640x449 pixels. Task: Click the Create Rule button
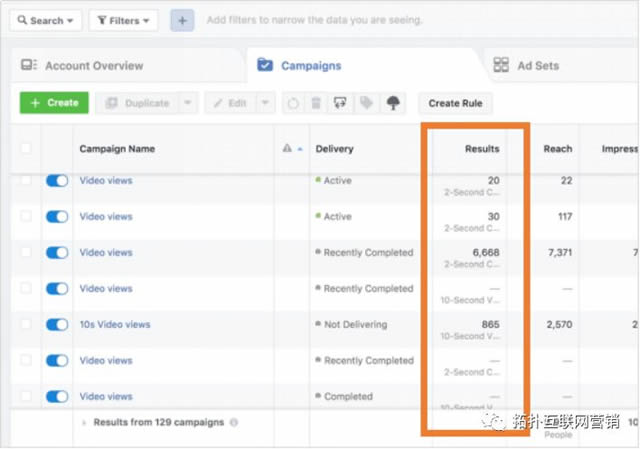point(455,103)
